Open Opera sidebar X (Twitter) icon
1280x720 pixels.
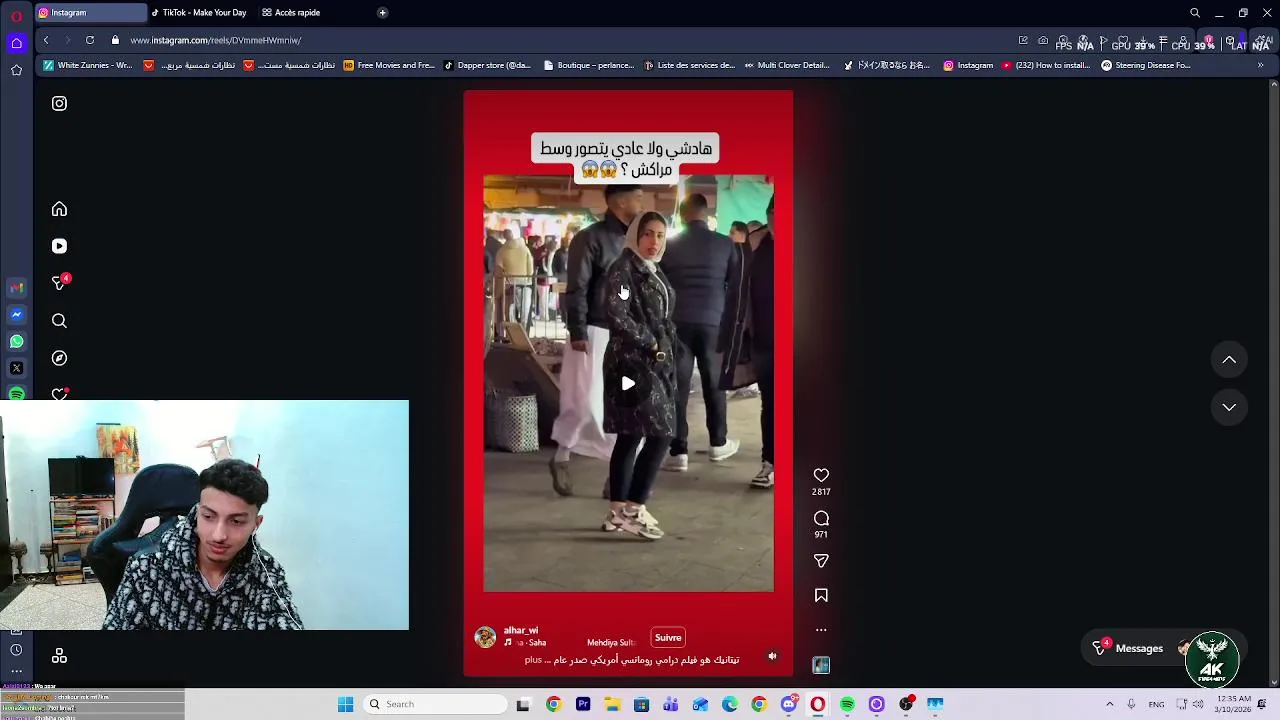(16, 368)
